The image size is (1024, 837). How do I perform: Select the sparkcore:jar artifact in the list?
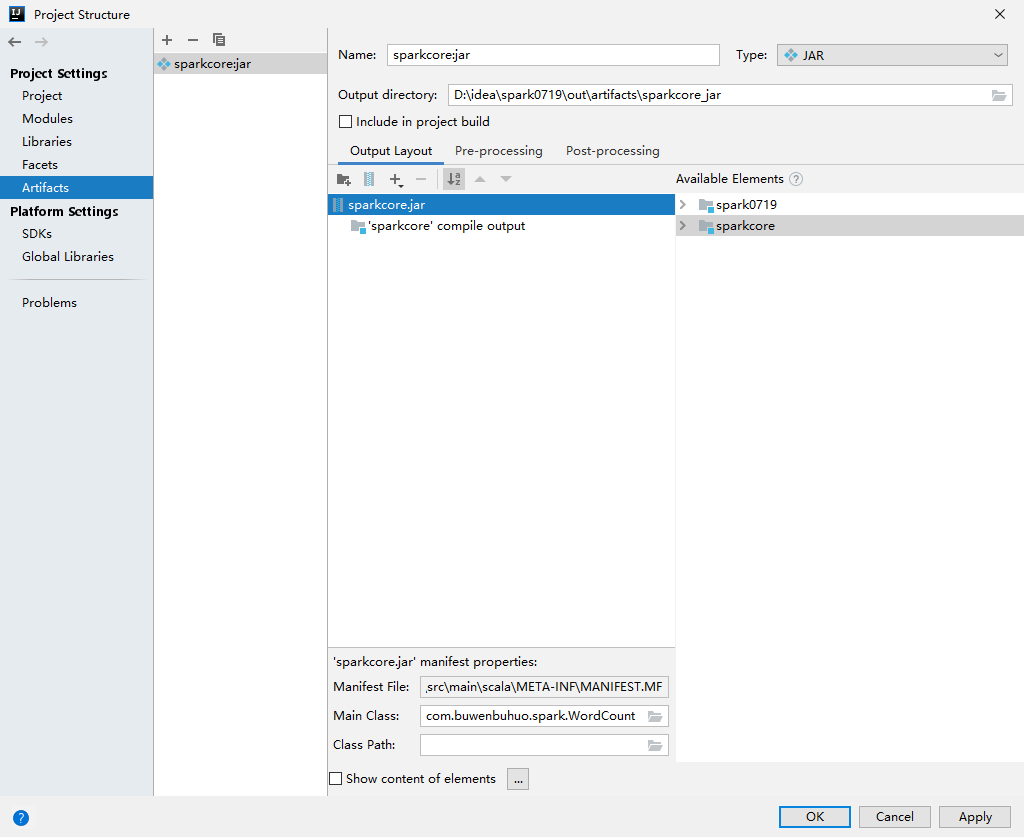click(240, 64)
